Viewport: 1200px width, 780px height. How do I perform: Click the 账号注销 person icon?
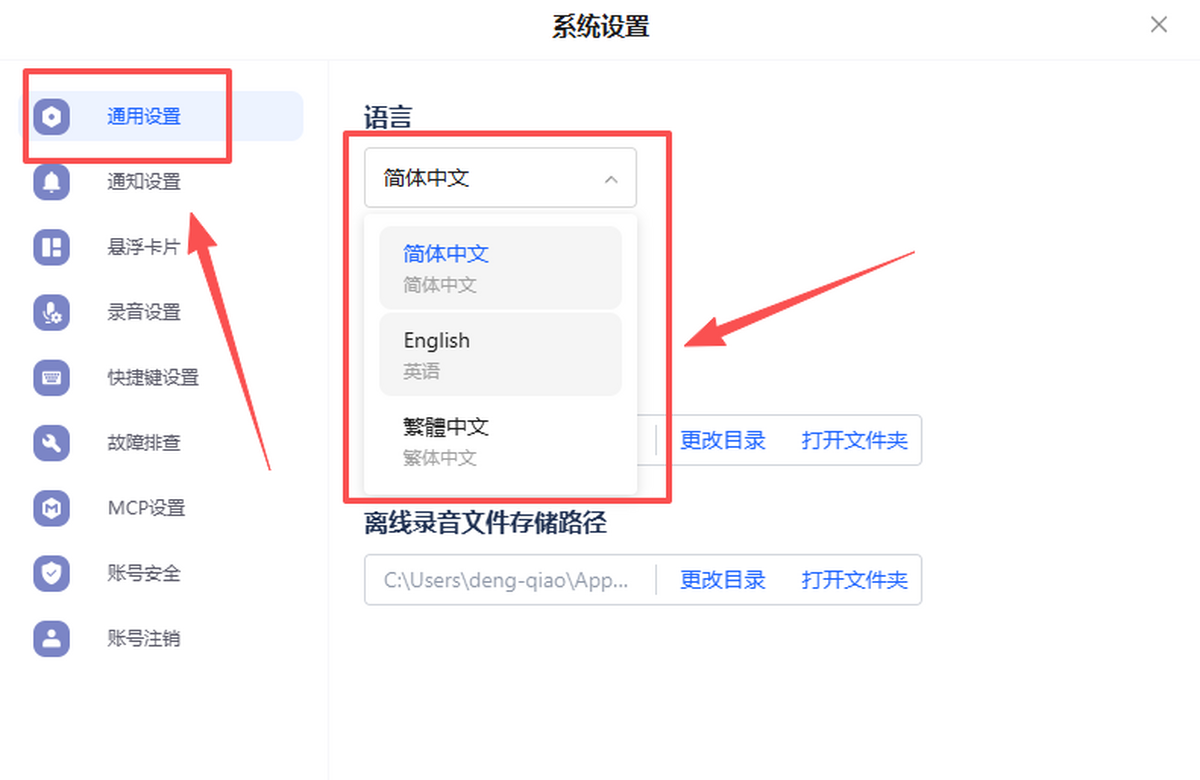(52, 638)
